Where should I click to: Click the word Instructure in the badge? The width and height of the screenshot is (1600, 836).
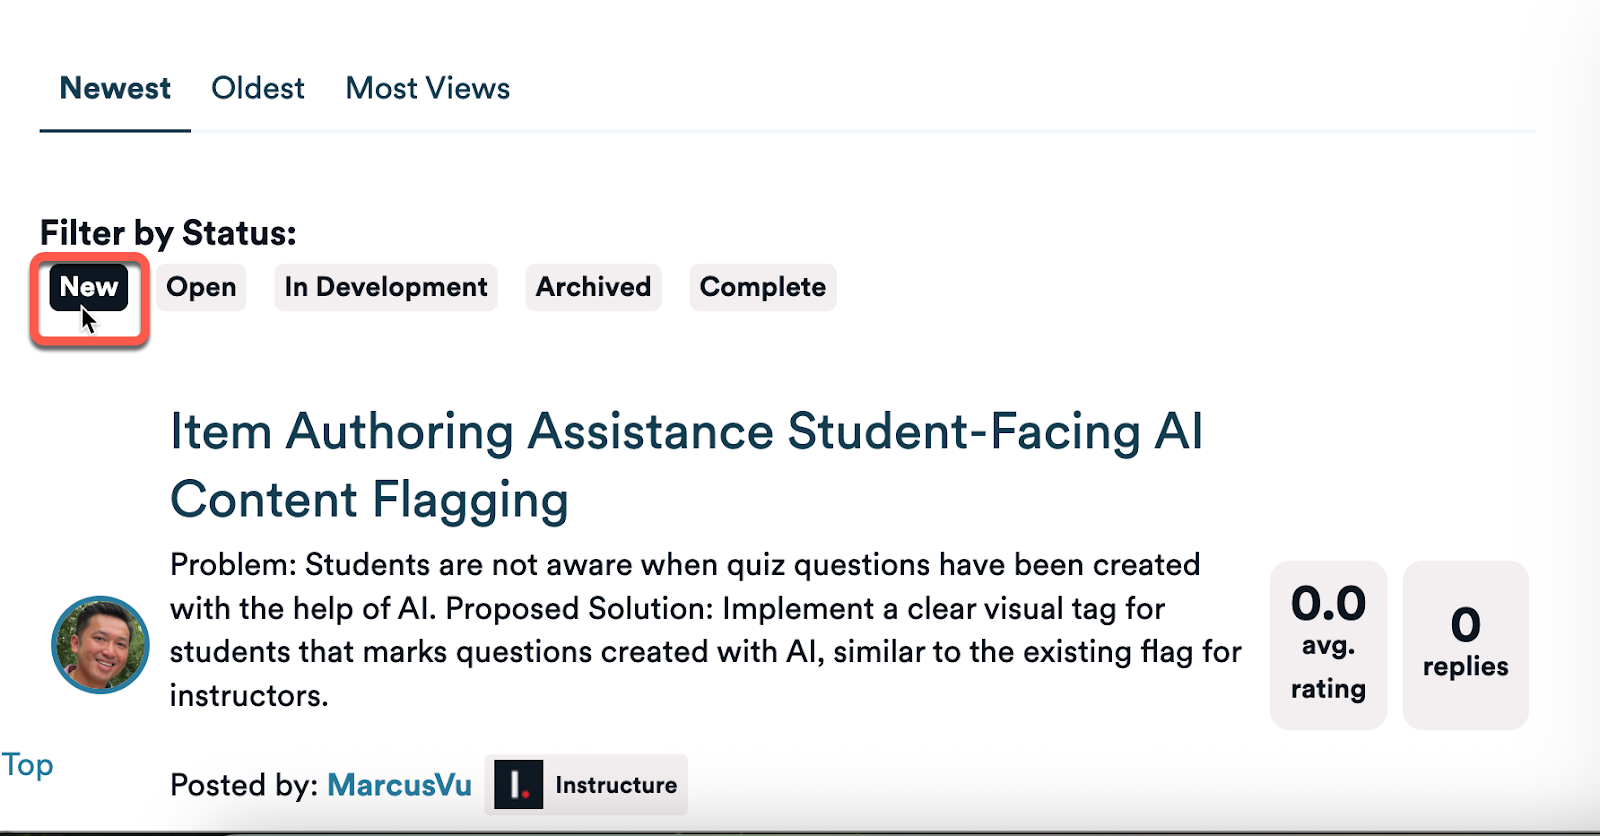616,785
